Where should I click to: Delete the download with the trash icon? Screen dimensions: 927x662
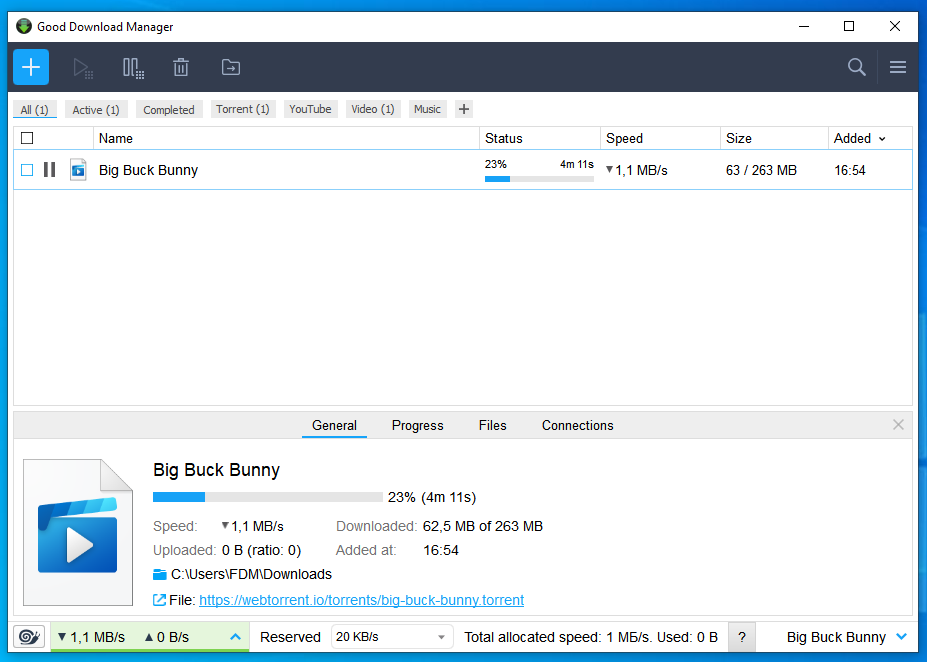[181, 67]
